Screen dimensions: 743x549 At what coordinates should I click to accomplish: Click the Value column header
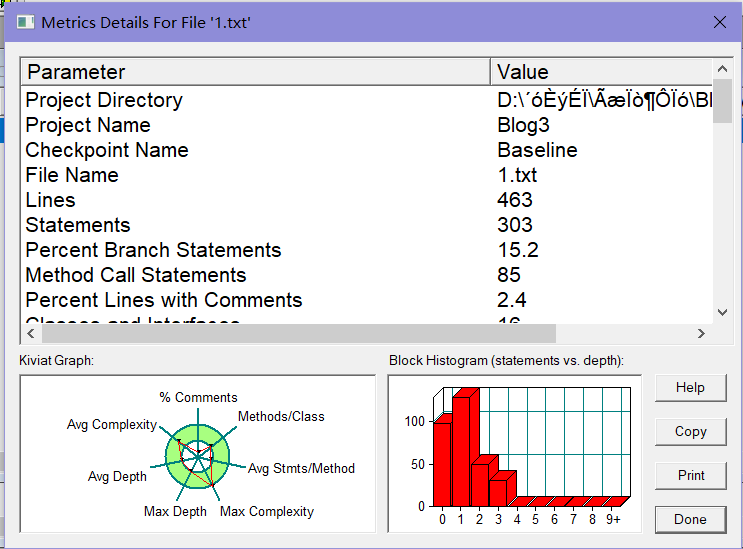602,72
